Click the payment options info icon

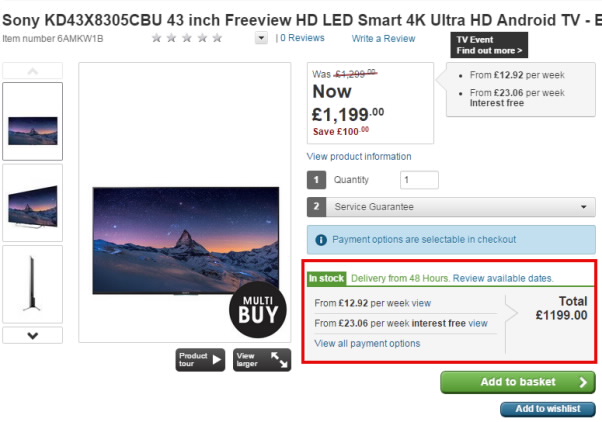point(320,240)
